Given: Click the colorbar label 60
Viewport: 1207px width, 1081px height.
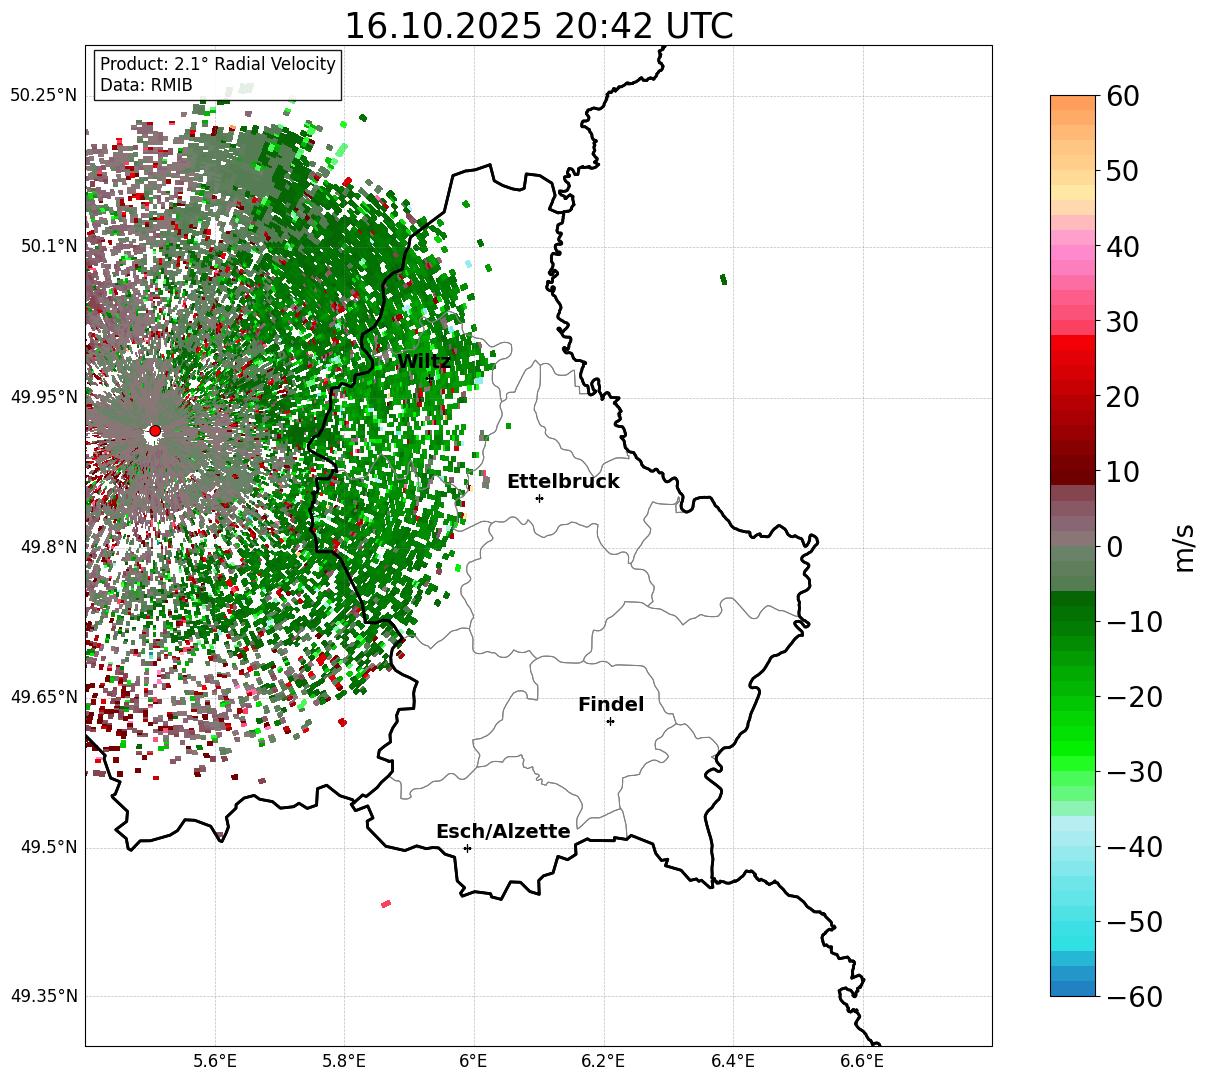Looking at the screenshot, I should 1123,96.
